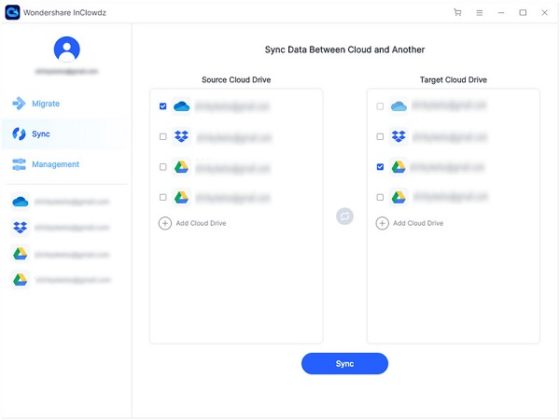Open the hamburger menu in title bar

tap(479, 12)
